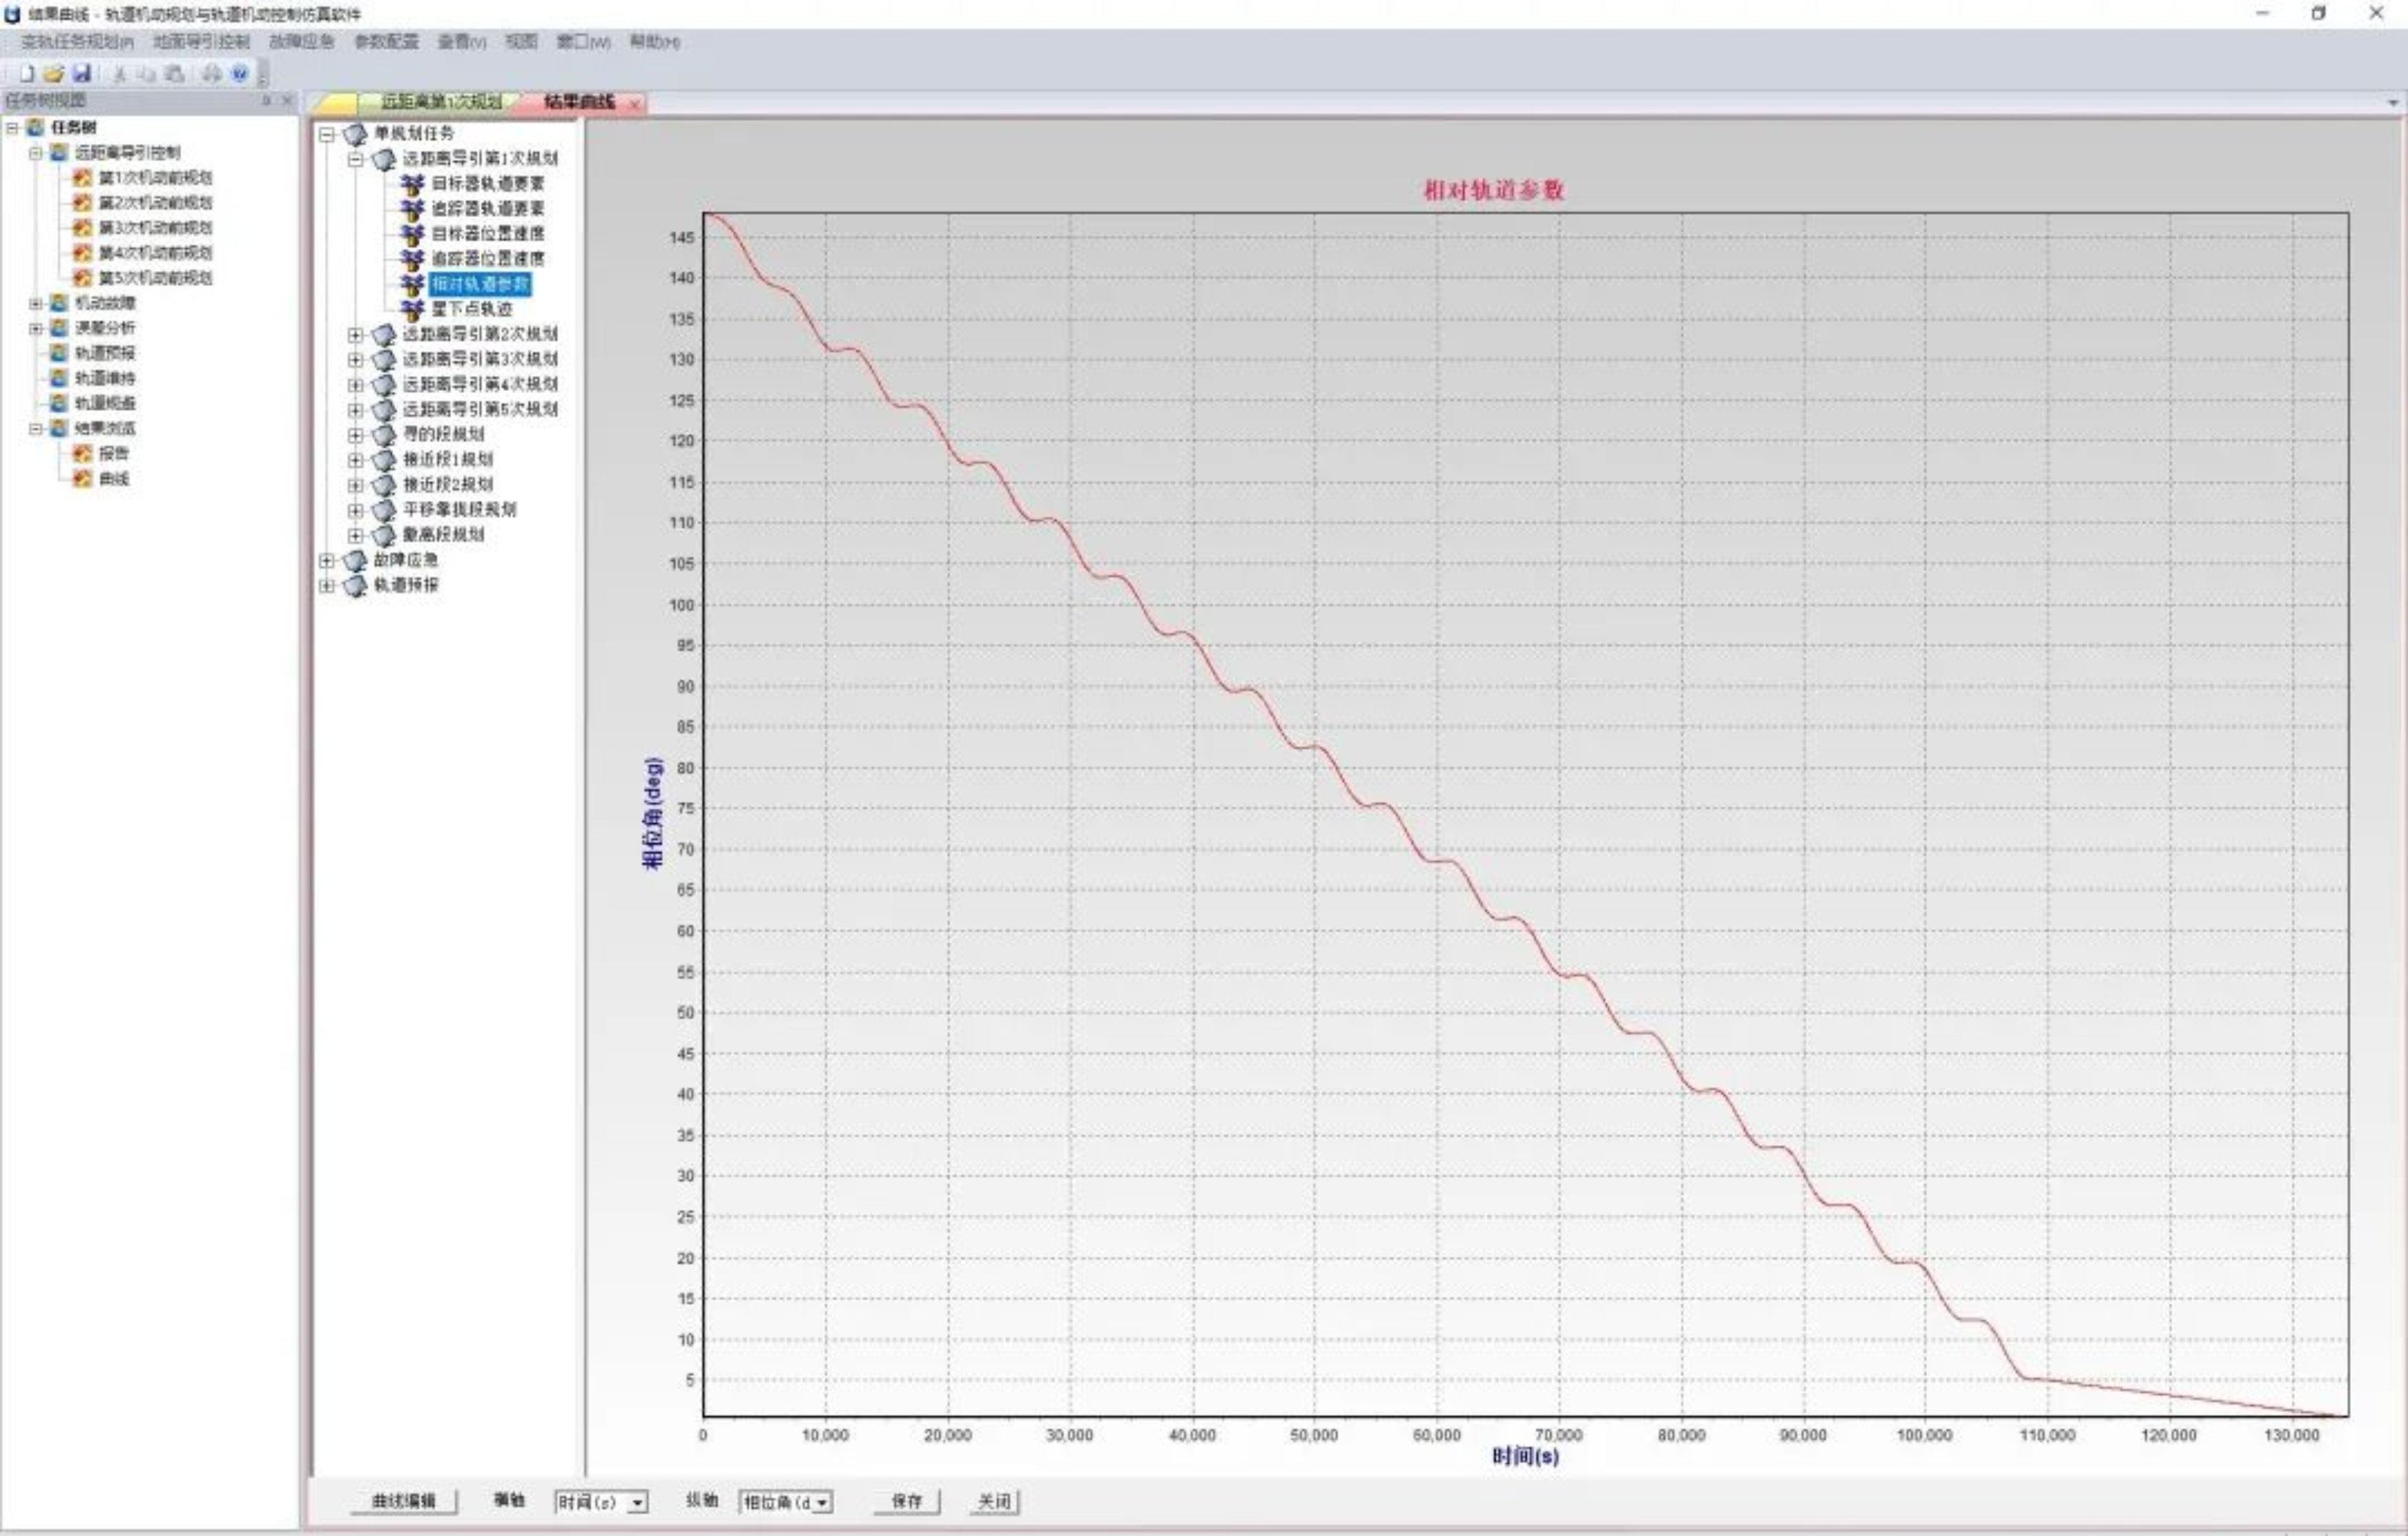Click the icon next to 轨道维持

click(x=59, y=378)
